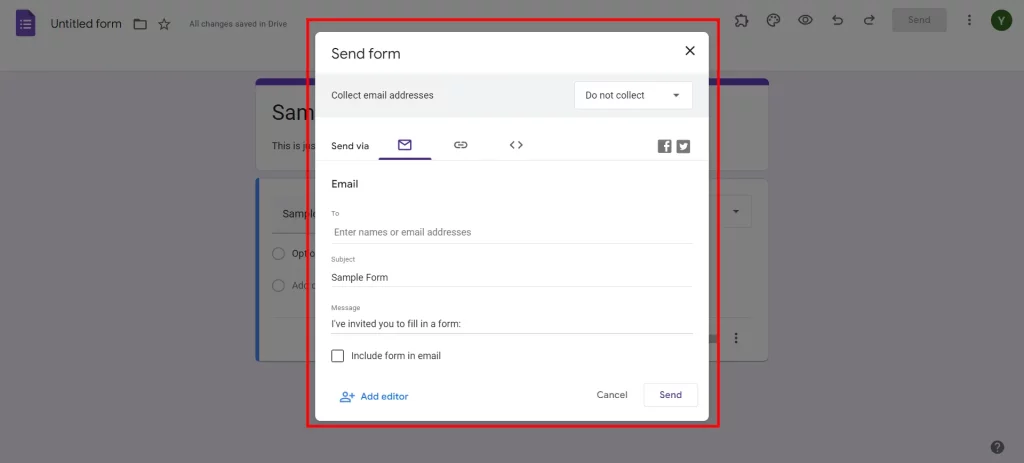Select the email send tab

click(x=405, y=145)
